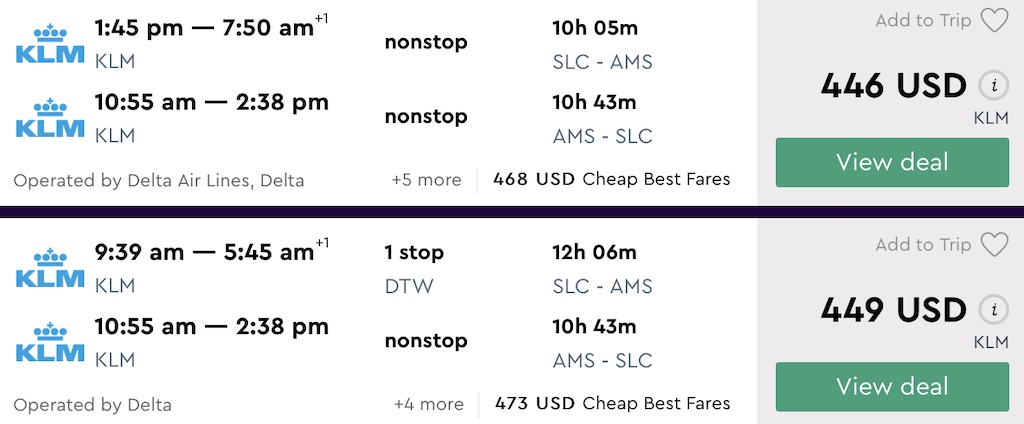Save the 446 USD flight with heart icon
This screenshot has width=1024, height=424.
pyautogui.click(x=994, y=21)
